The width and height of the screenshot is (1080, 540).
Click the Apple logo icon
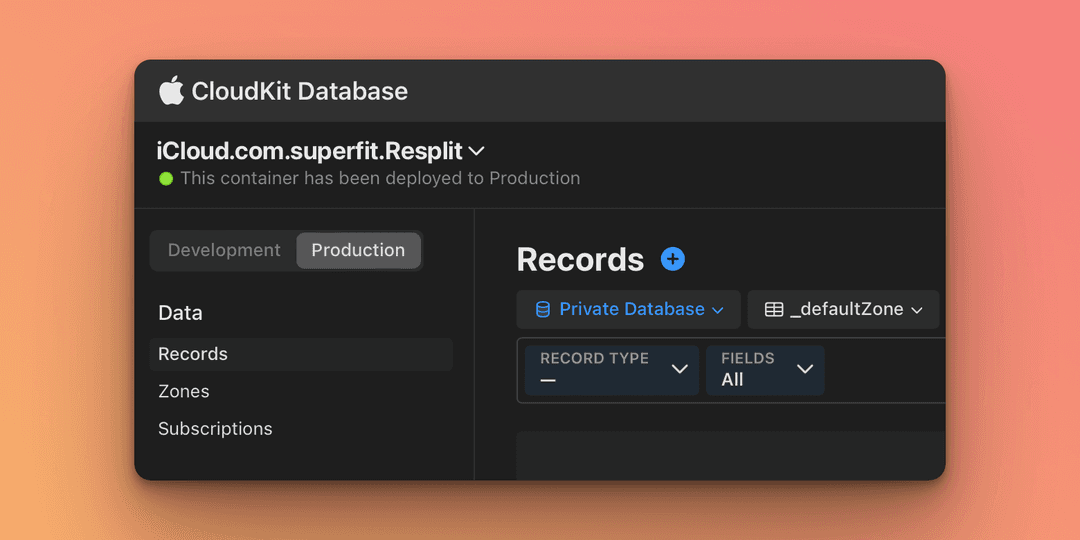172,91
